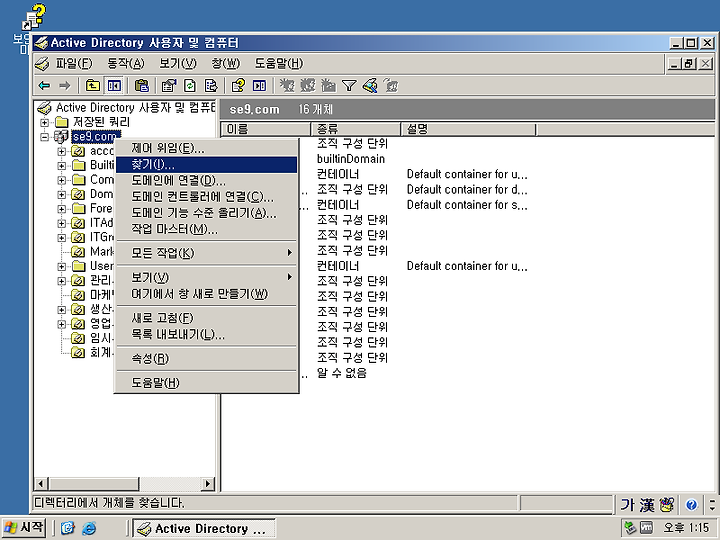Select 찾기(I)... from context menu
720x540 pixels.
pos(206,164)
